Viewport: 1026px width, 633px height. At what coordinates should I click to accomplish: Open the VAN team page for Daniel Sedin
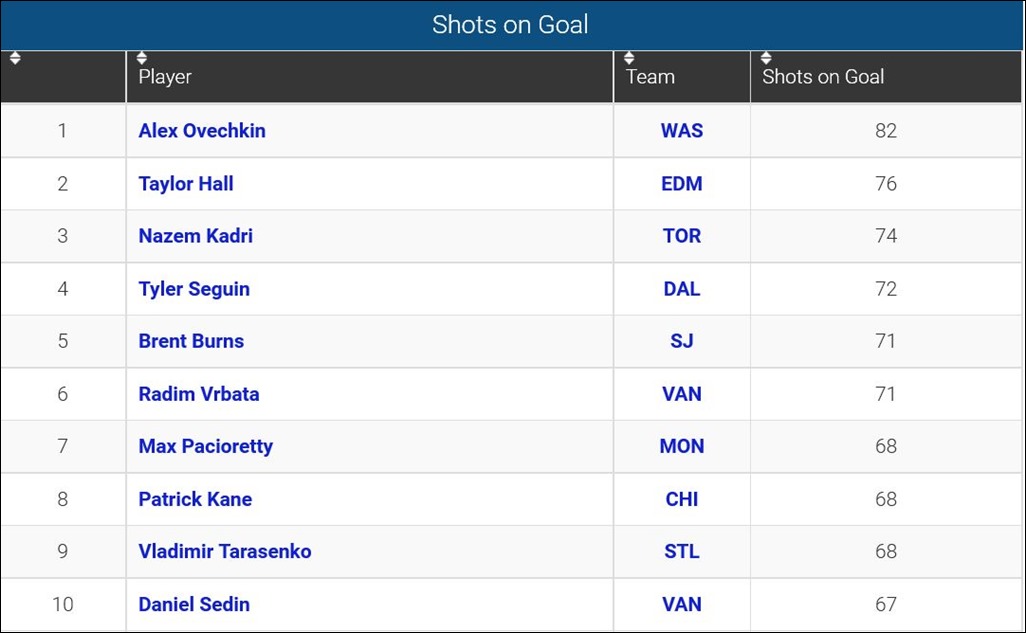pos(681,604)
